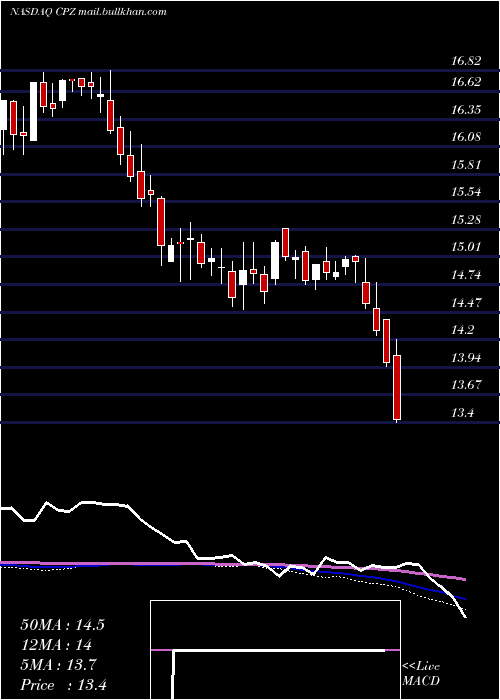Click the 16.82 price axis label
This screenshot has width=500, height=700.
coord(466,61)
